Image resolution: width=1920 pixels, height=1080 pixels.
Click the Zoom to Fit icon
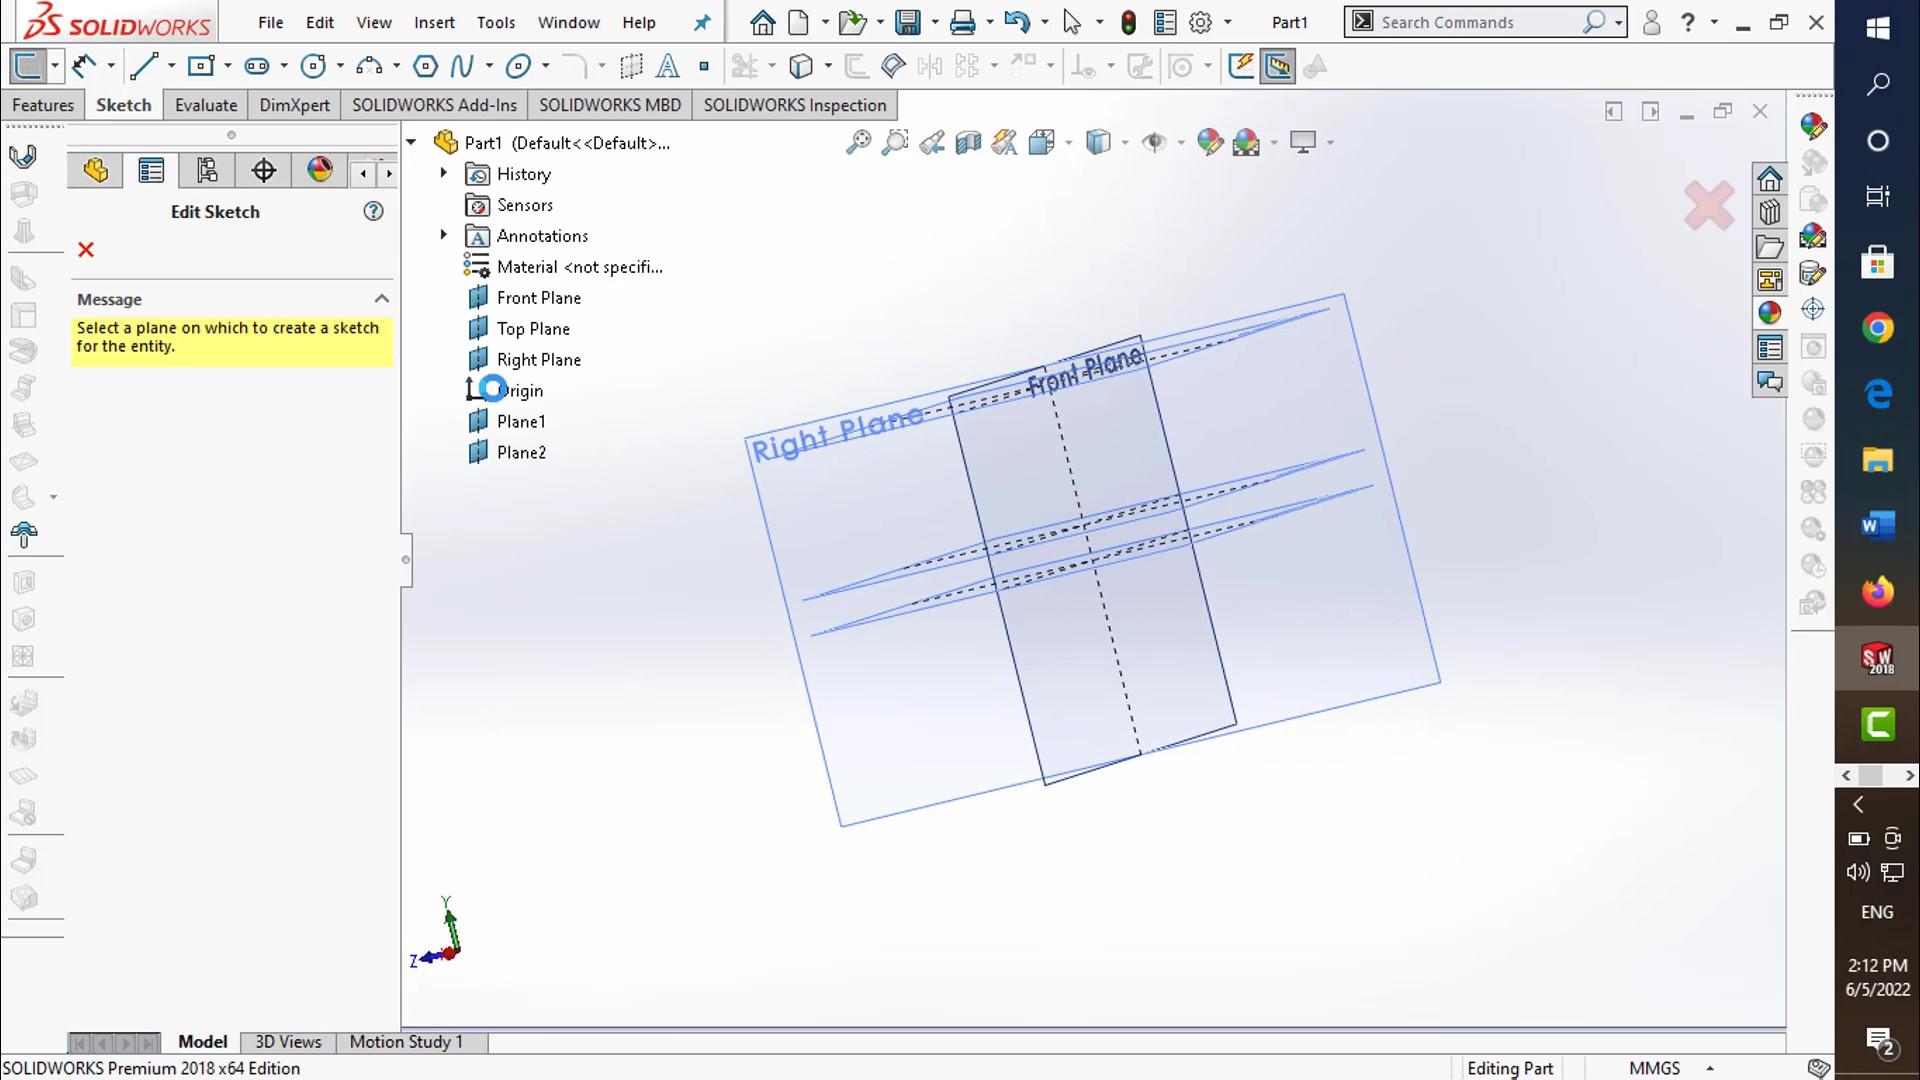[858, 143]
